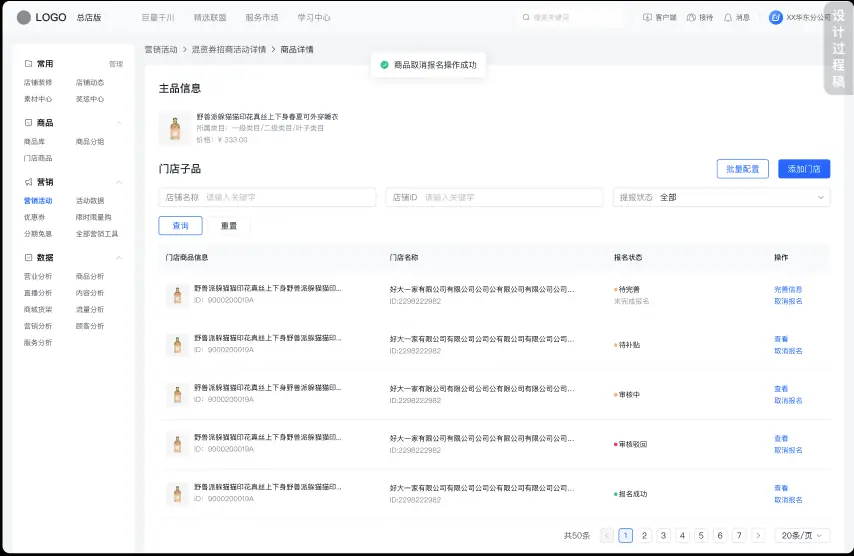
Task: Open 巨量千川 in top navigation
Action: pos(158,17)
